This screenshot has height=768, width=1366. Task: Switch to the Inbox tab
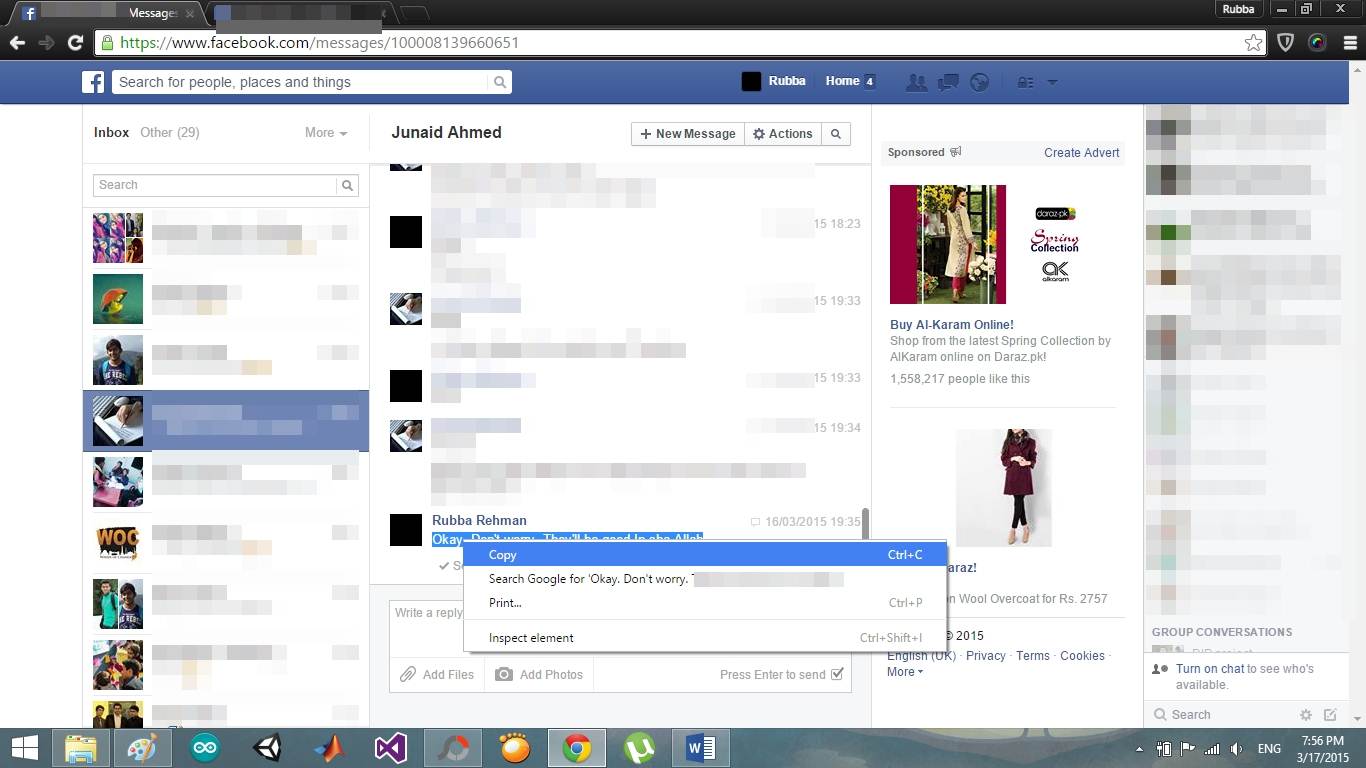tap(111, 132)
